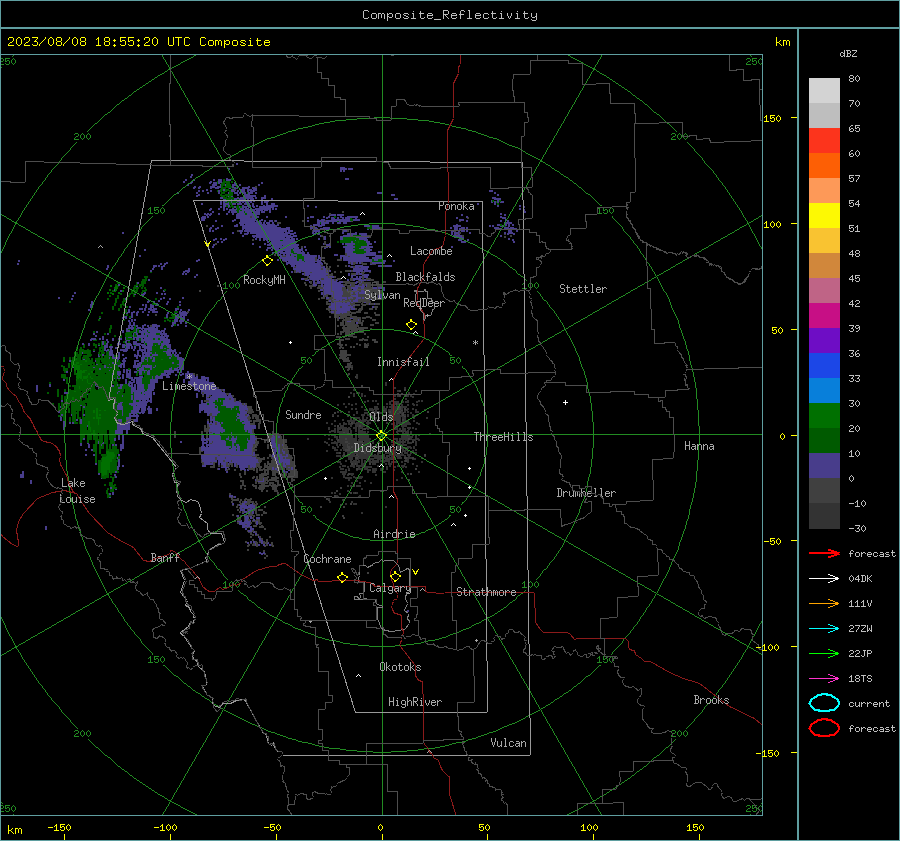
Task: Select the orange 111V arrow icon
Action: tap(824, 603)
